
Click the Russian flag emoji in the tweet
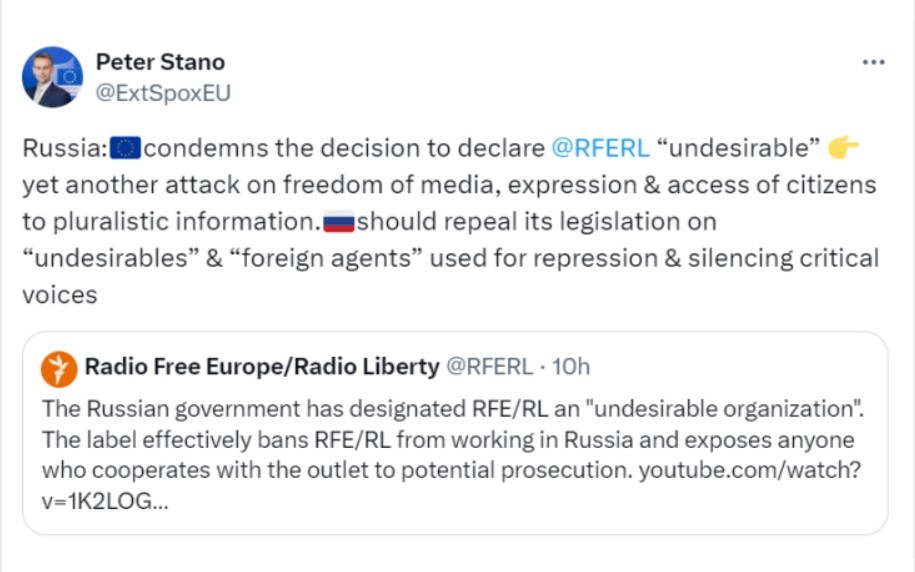[339, 222]
